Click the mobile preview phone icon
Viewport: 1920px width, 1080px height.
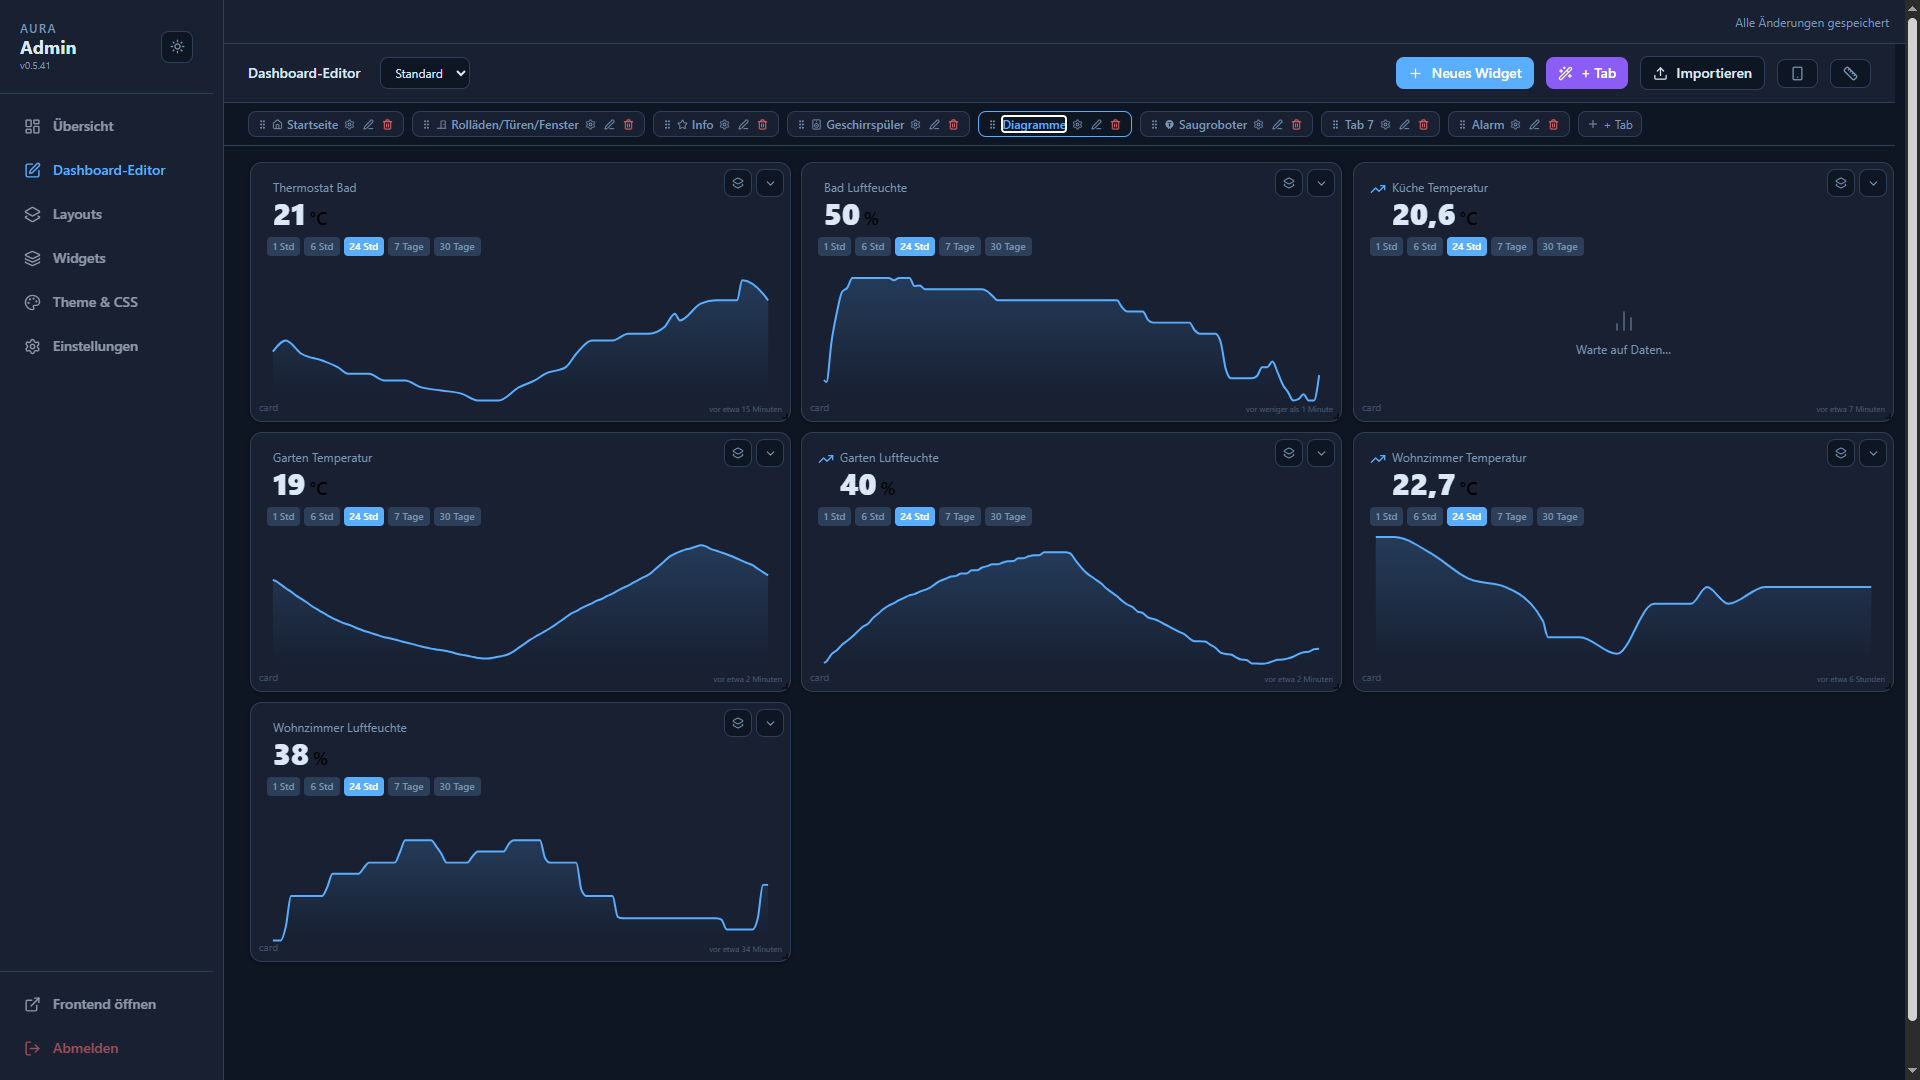(x=1797, y=73)
